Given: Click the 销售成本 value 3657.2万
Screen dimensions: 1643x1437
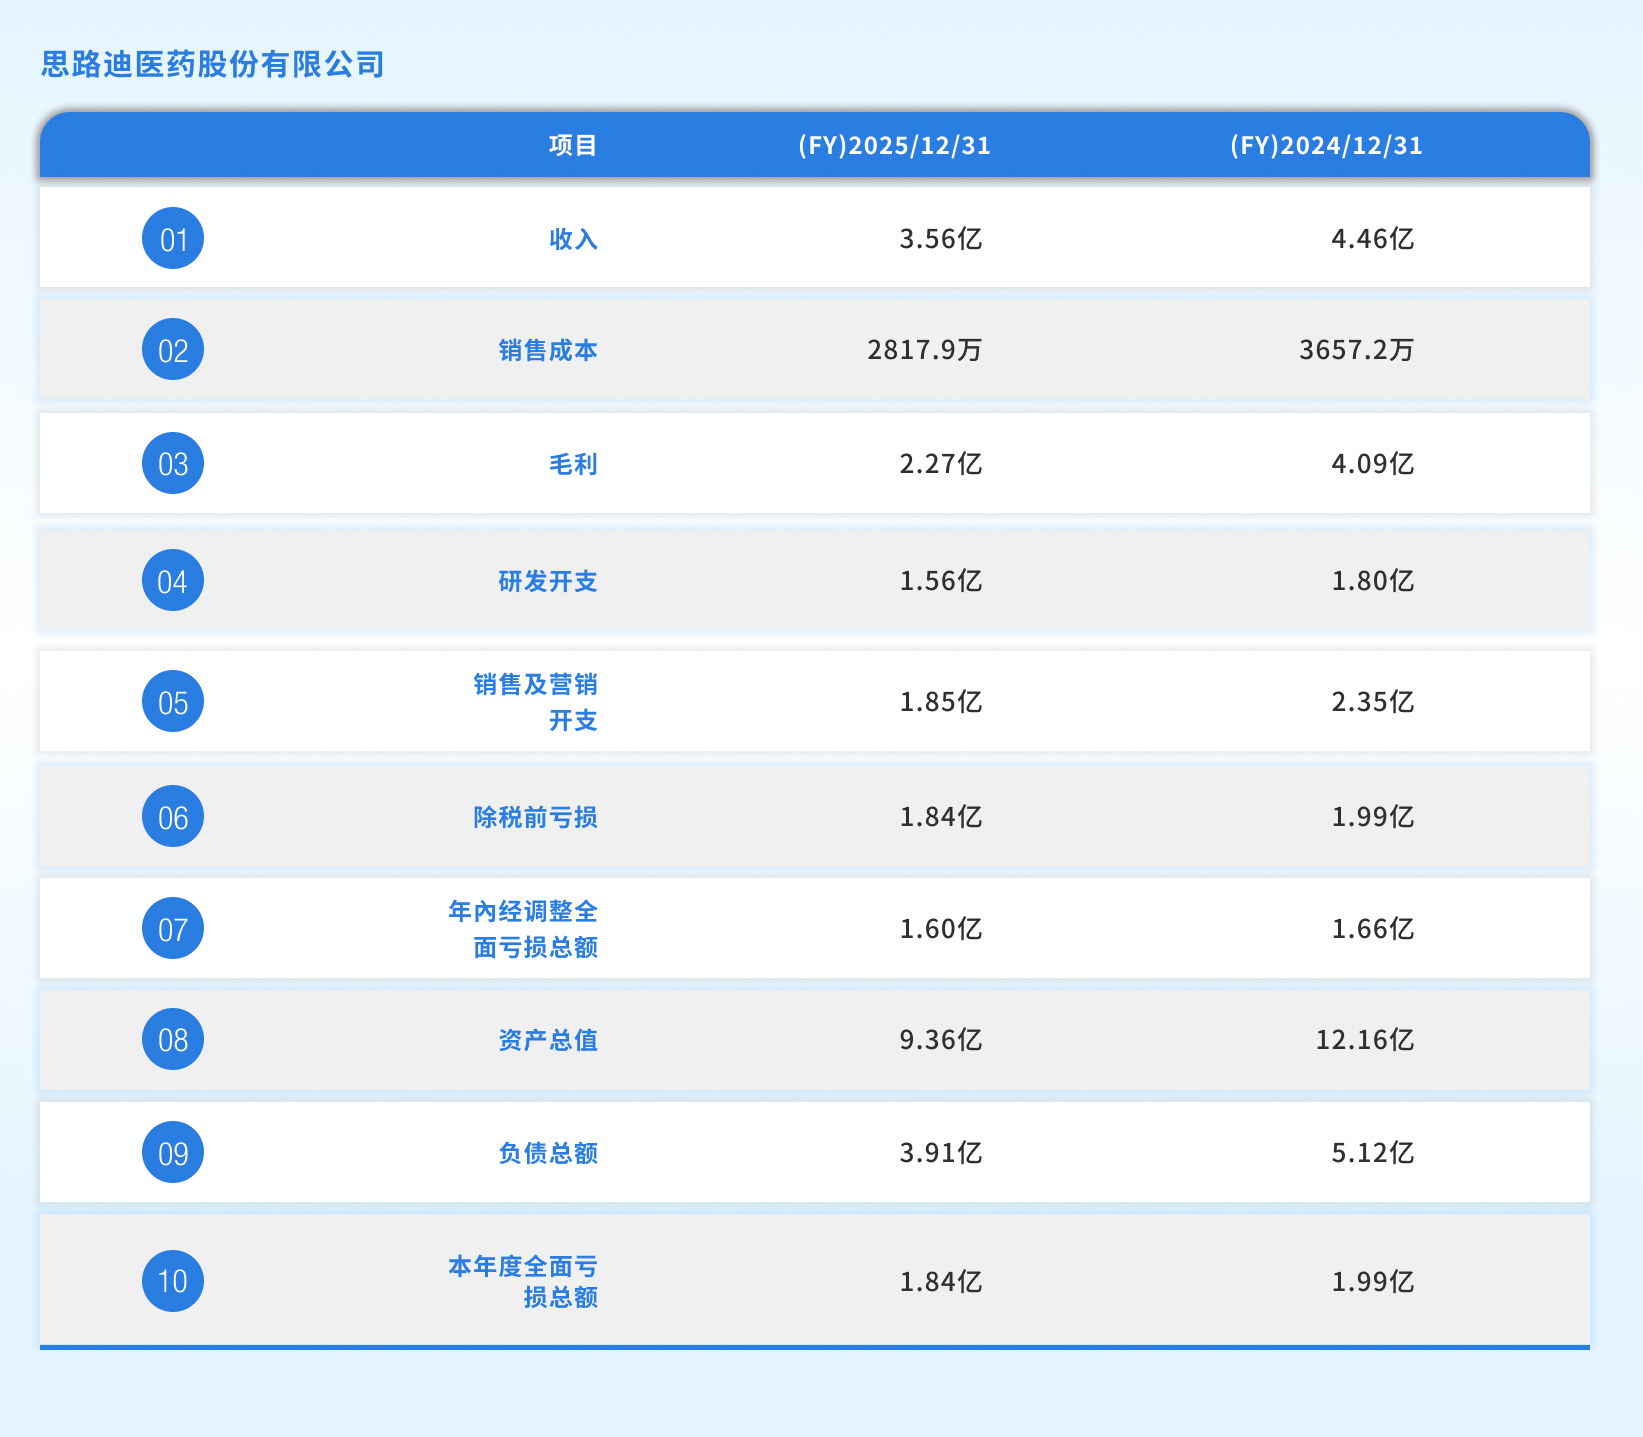Looking at the screenshot, I should click(1357, 350).
